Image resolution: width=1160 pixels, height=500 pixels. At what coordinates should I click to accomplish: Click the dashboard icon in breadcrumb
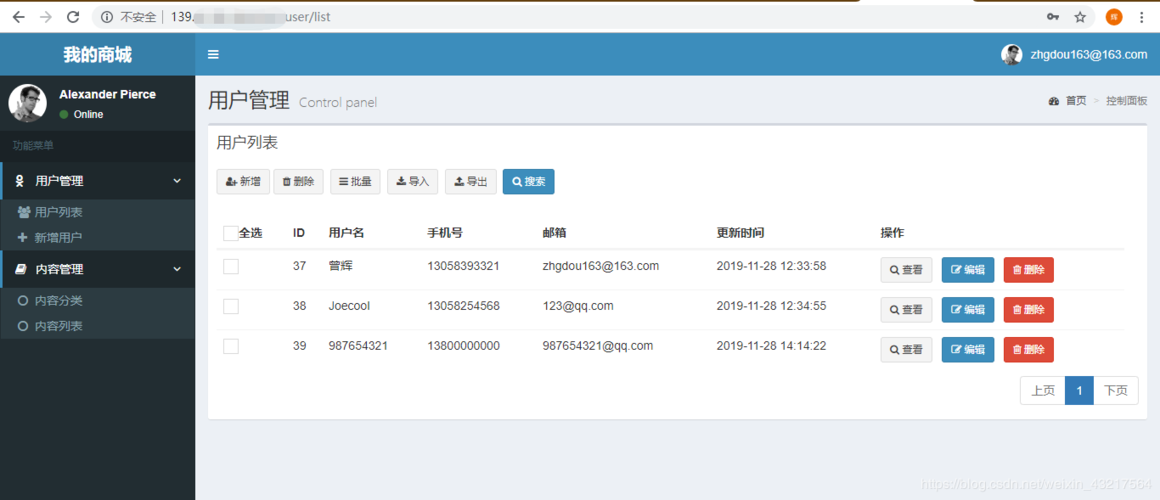[1053, 101]
